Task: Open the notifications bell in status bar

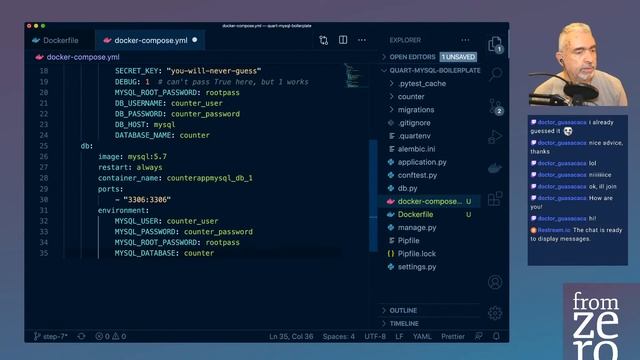Action: [x=496, y=336]
